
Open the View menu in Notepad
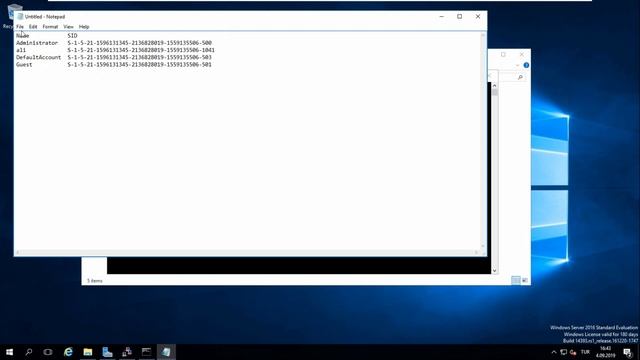tap(68, 27)
